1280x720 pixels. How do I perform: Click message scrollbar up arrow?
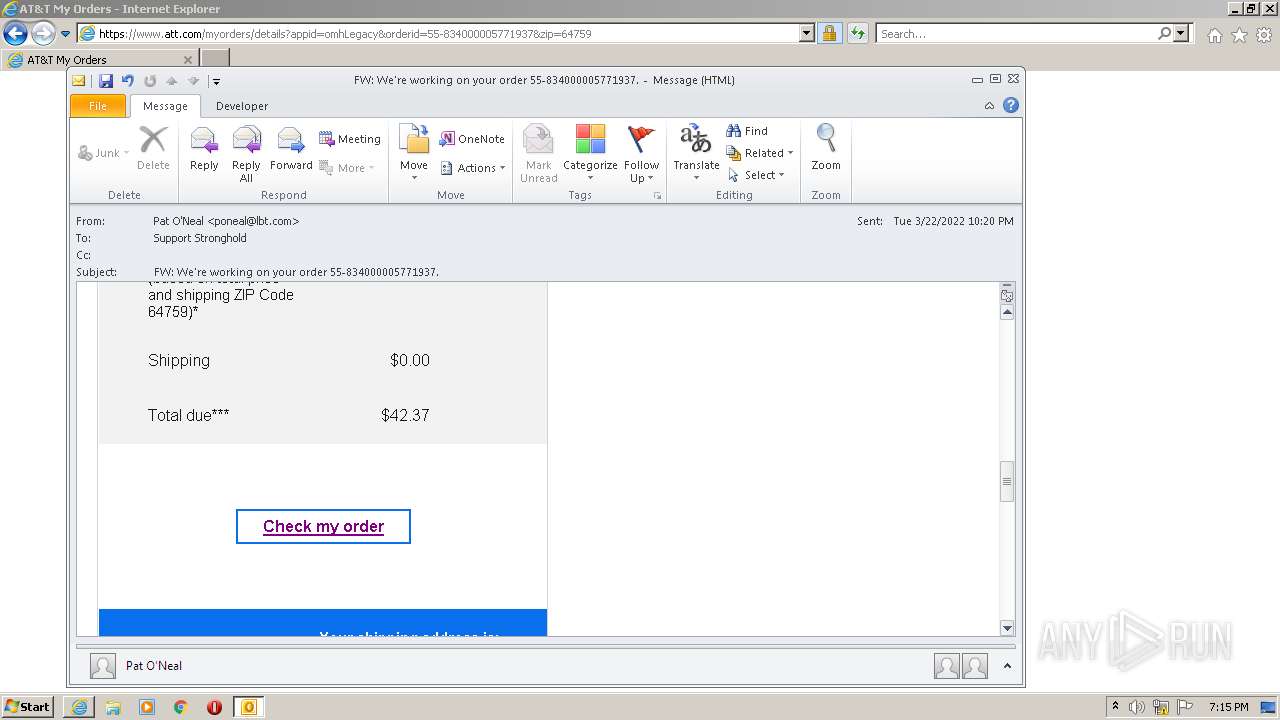[x=1007, y=312]
